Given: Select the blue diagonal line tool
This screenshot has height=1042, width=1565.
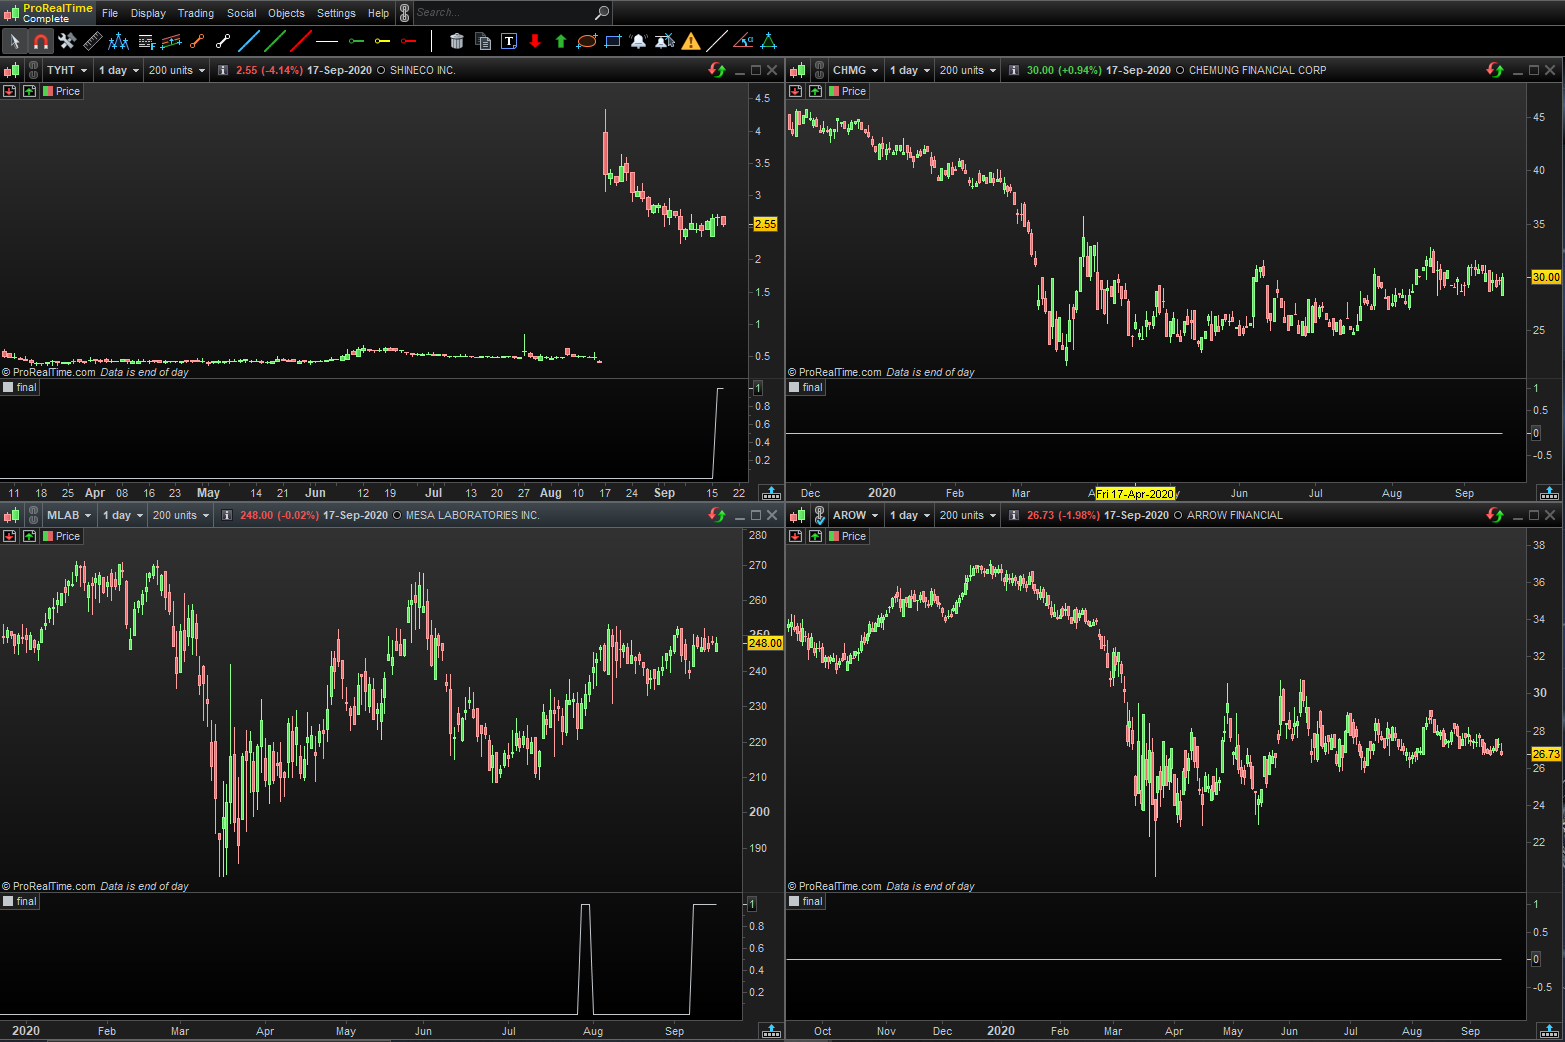Looking at the screenshot, I should pyautogui.click(x=249, y=41).
